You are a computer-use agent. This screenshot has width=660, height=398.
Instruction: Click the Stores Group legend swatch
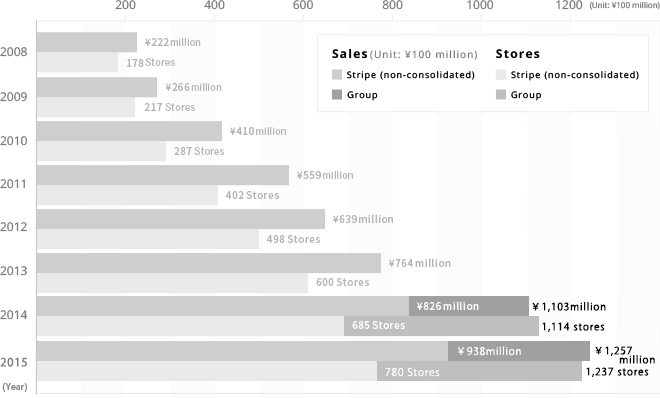pyautogui.click(x=501, y=95)
